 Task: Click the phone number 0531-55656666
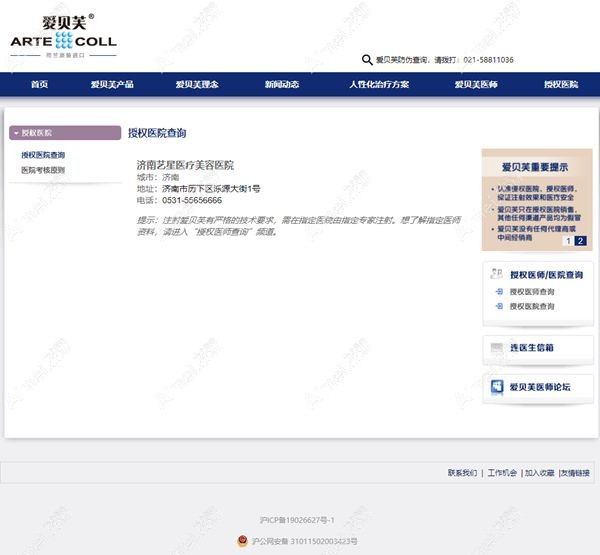click(192, 200)
